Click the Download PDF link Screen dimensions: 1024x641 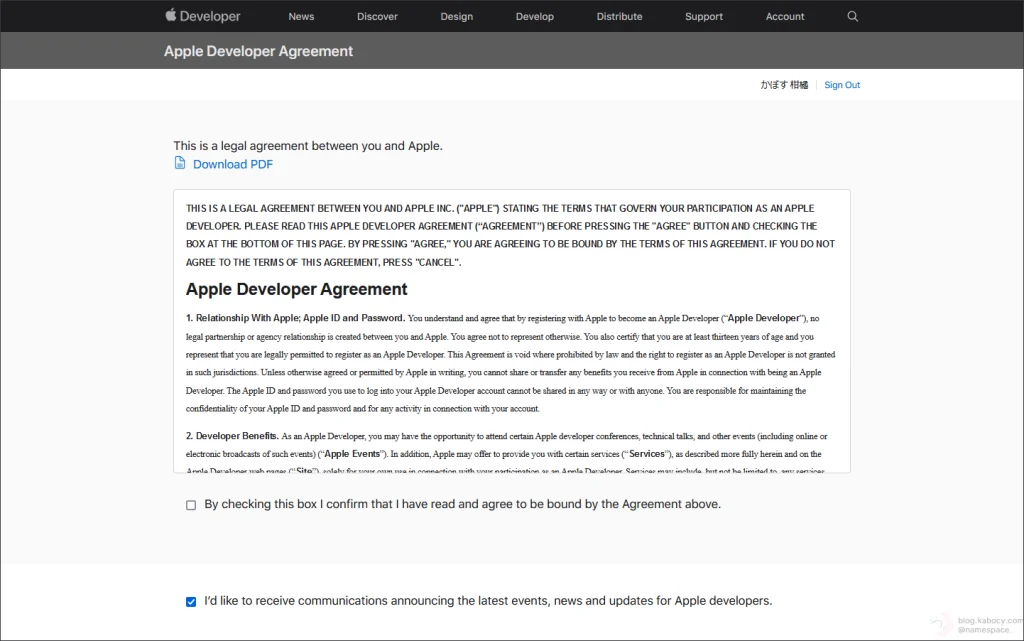point(232,164)
